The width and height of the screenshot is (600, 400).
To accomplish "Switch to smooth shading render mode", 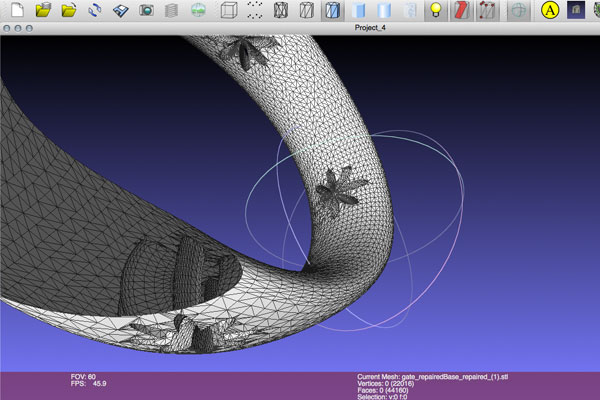I will point(384,10).
